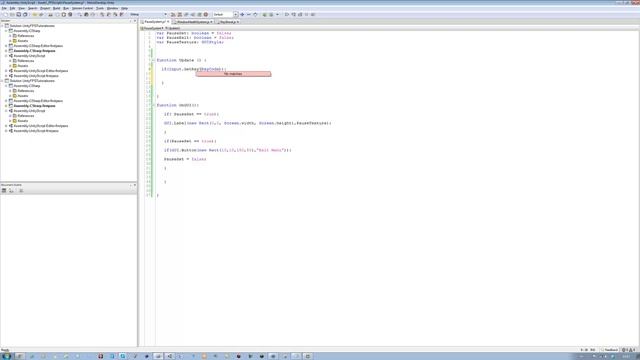Collapse the first Solution UnityFPSTutorial node
Image resolution: width=640 pixels, height=360 pixels.
point(2,26)
